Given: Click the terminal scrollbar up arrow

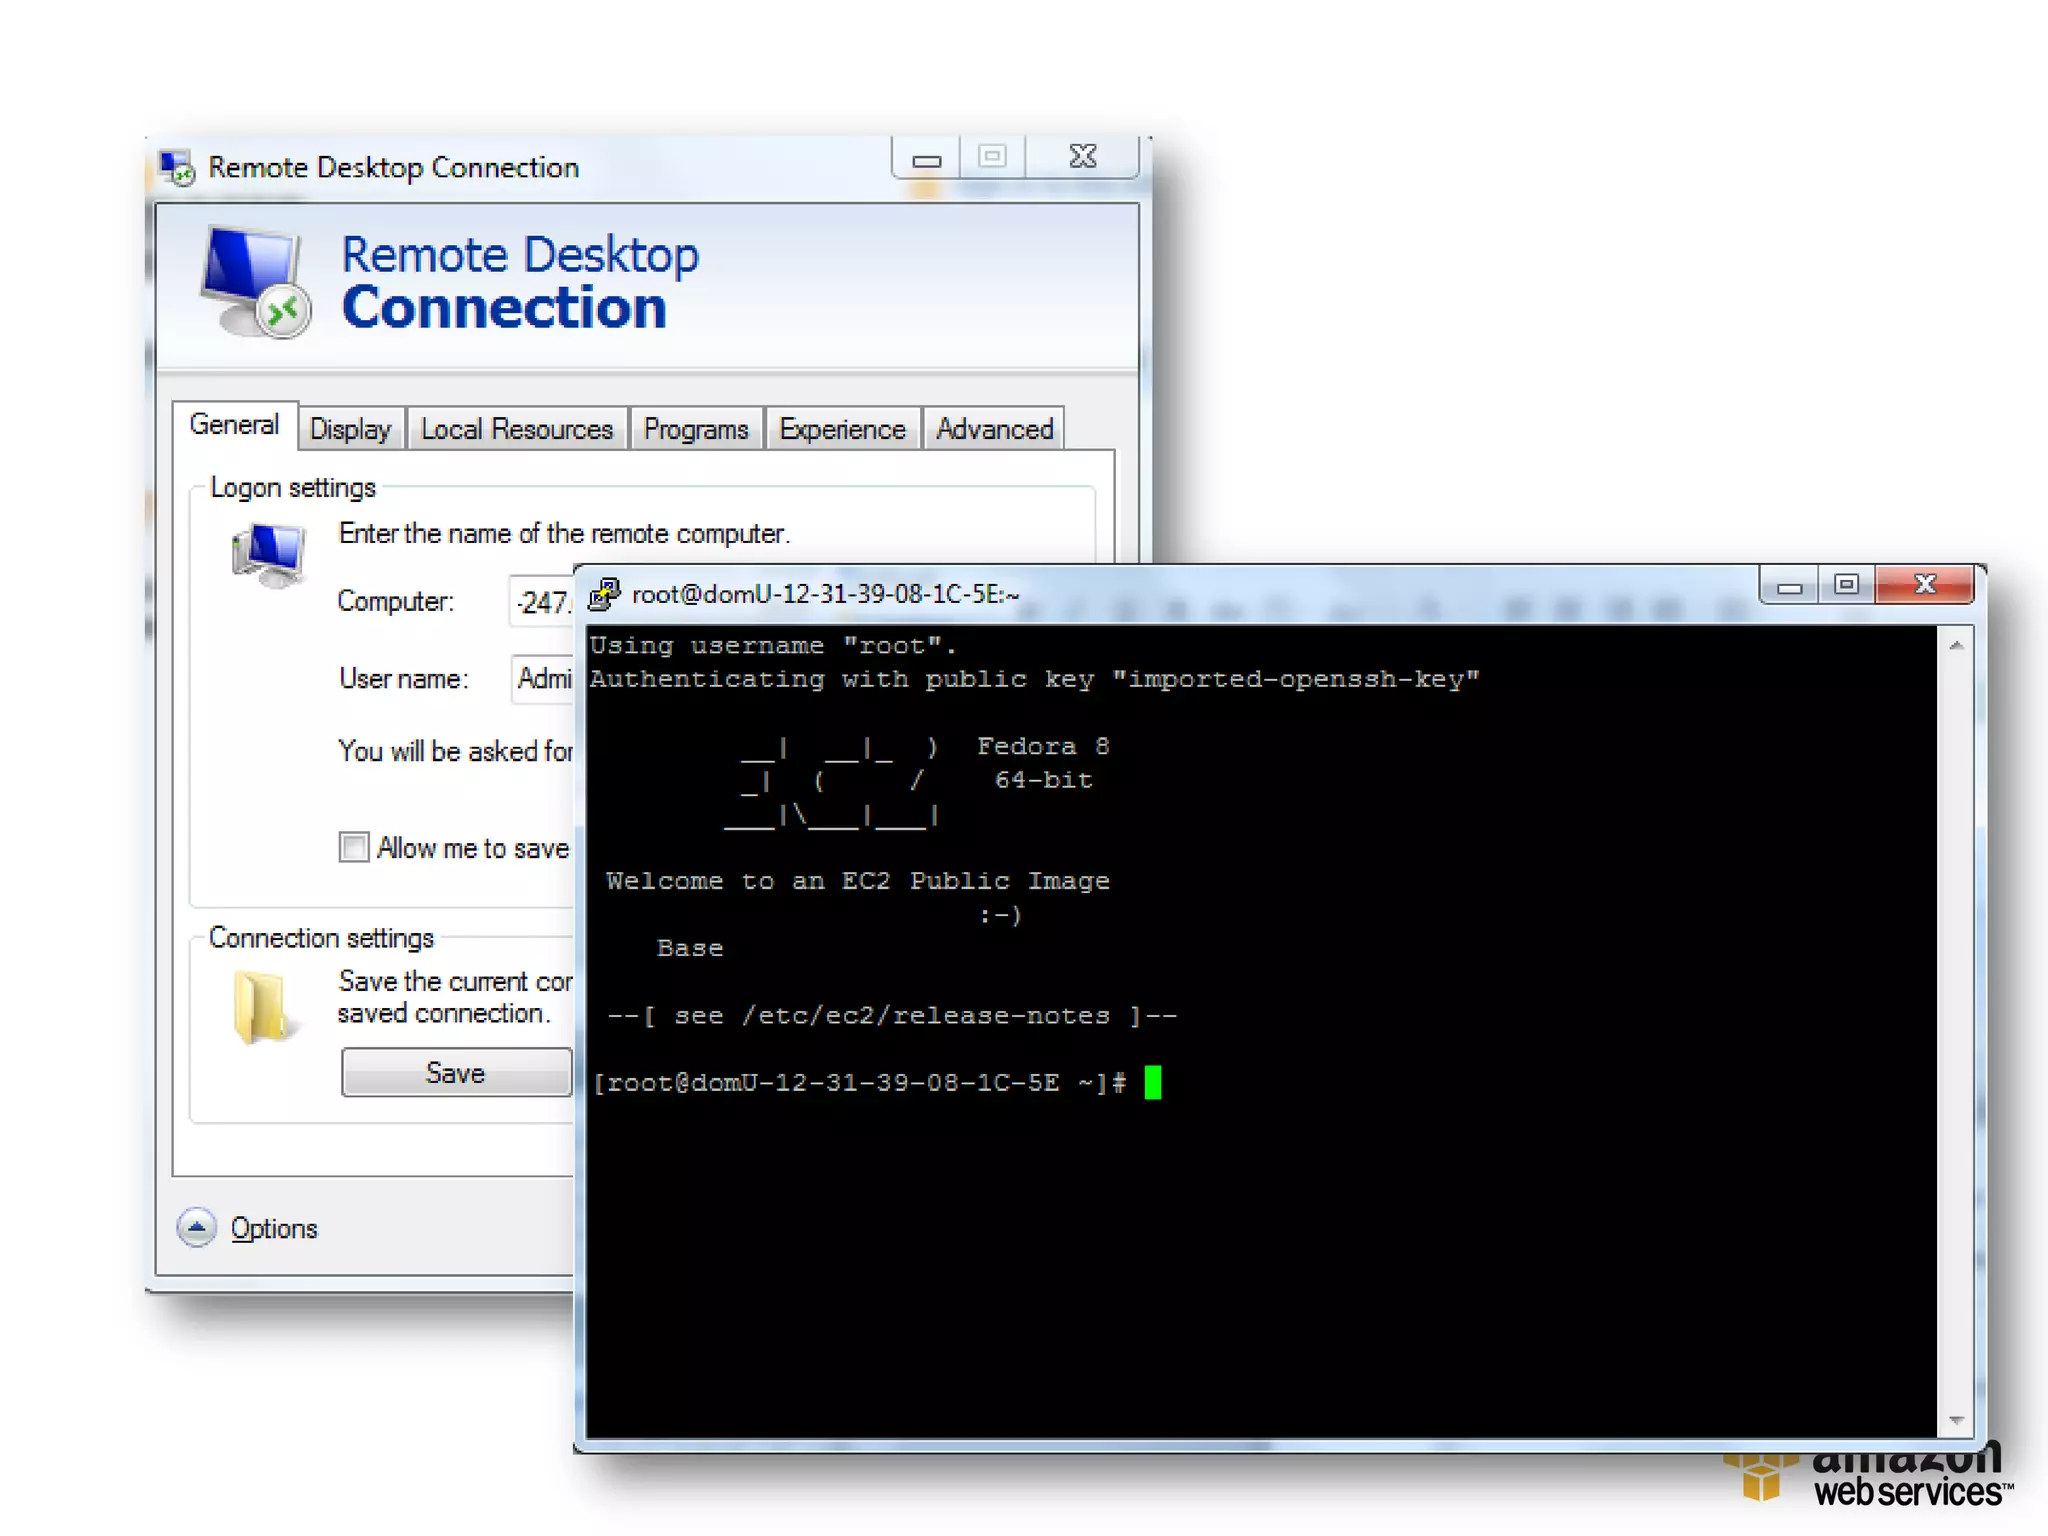Looking at the screenshot, I should click(1956, 646).
